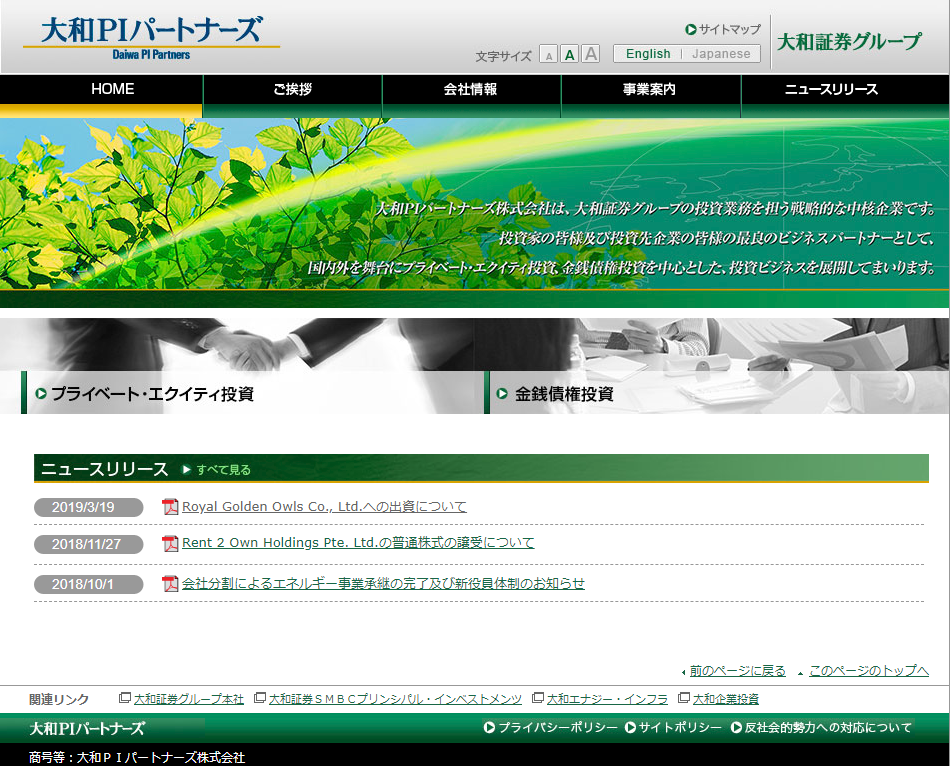The width and height of the screenshot is (950, 766).
Task: Open プライバシーポリシー footer link
Action: click(x=557, y=727)
